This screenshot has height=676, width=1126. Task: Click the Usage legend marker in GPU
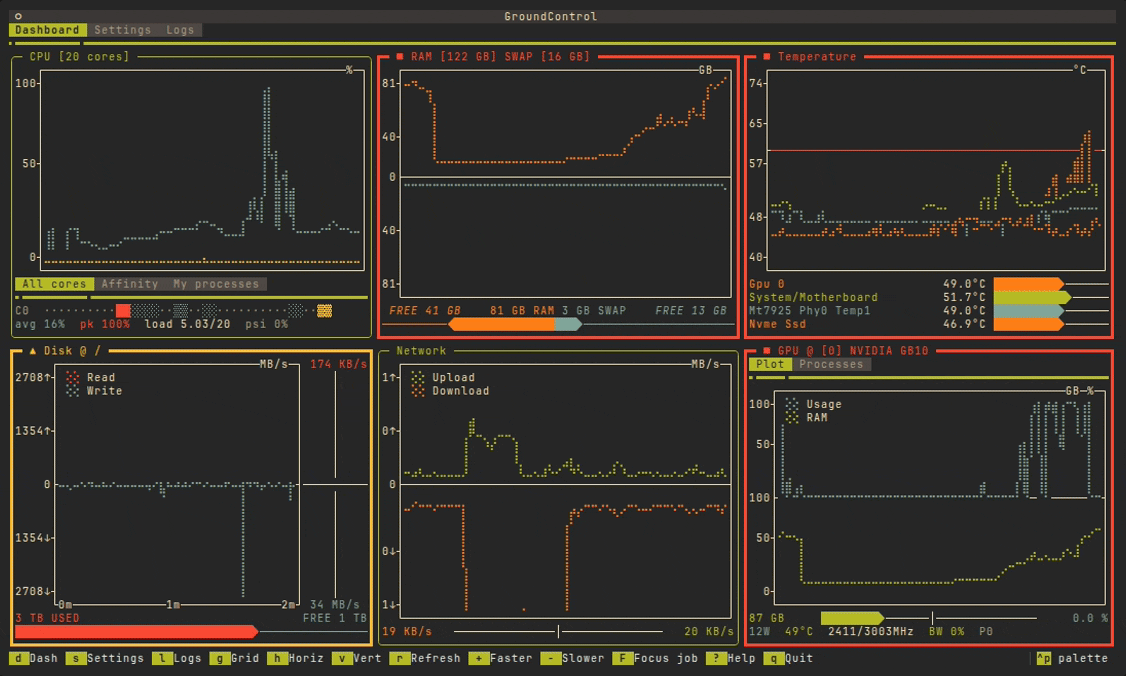point(792,404)
